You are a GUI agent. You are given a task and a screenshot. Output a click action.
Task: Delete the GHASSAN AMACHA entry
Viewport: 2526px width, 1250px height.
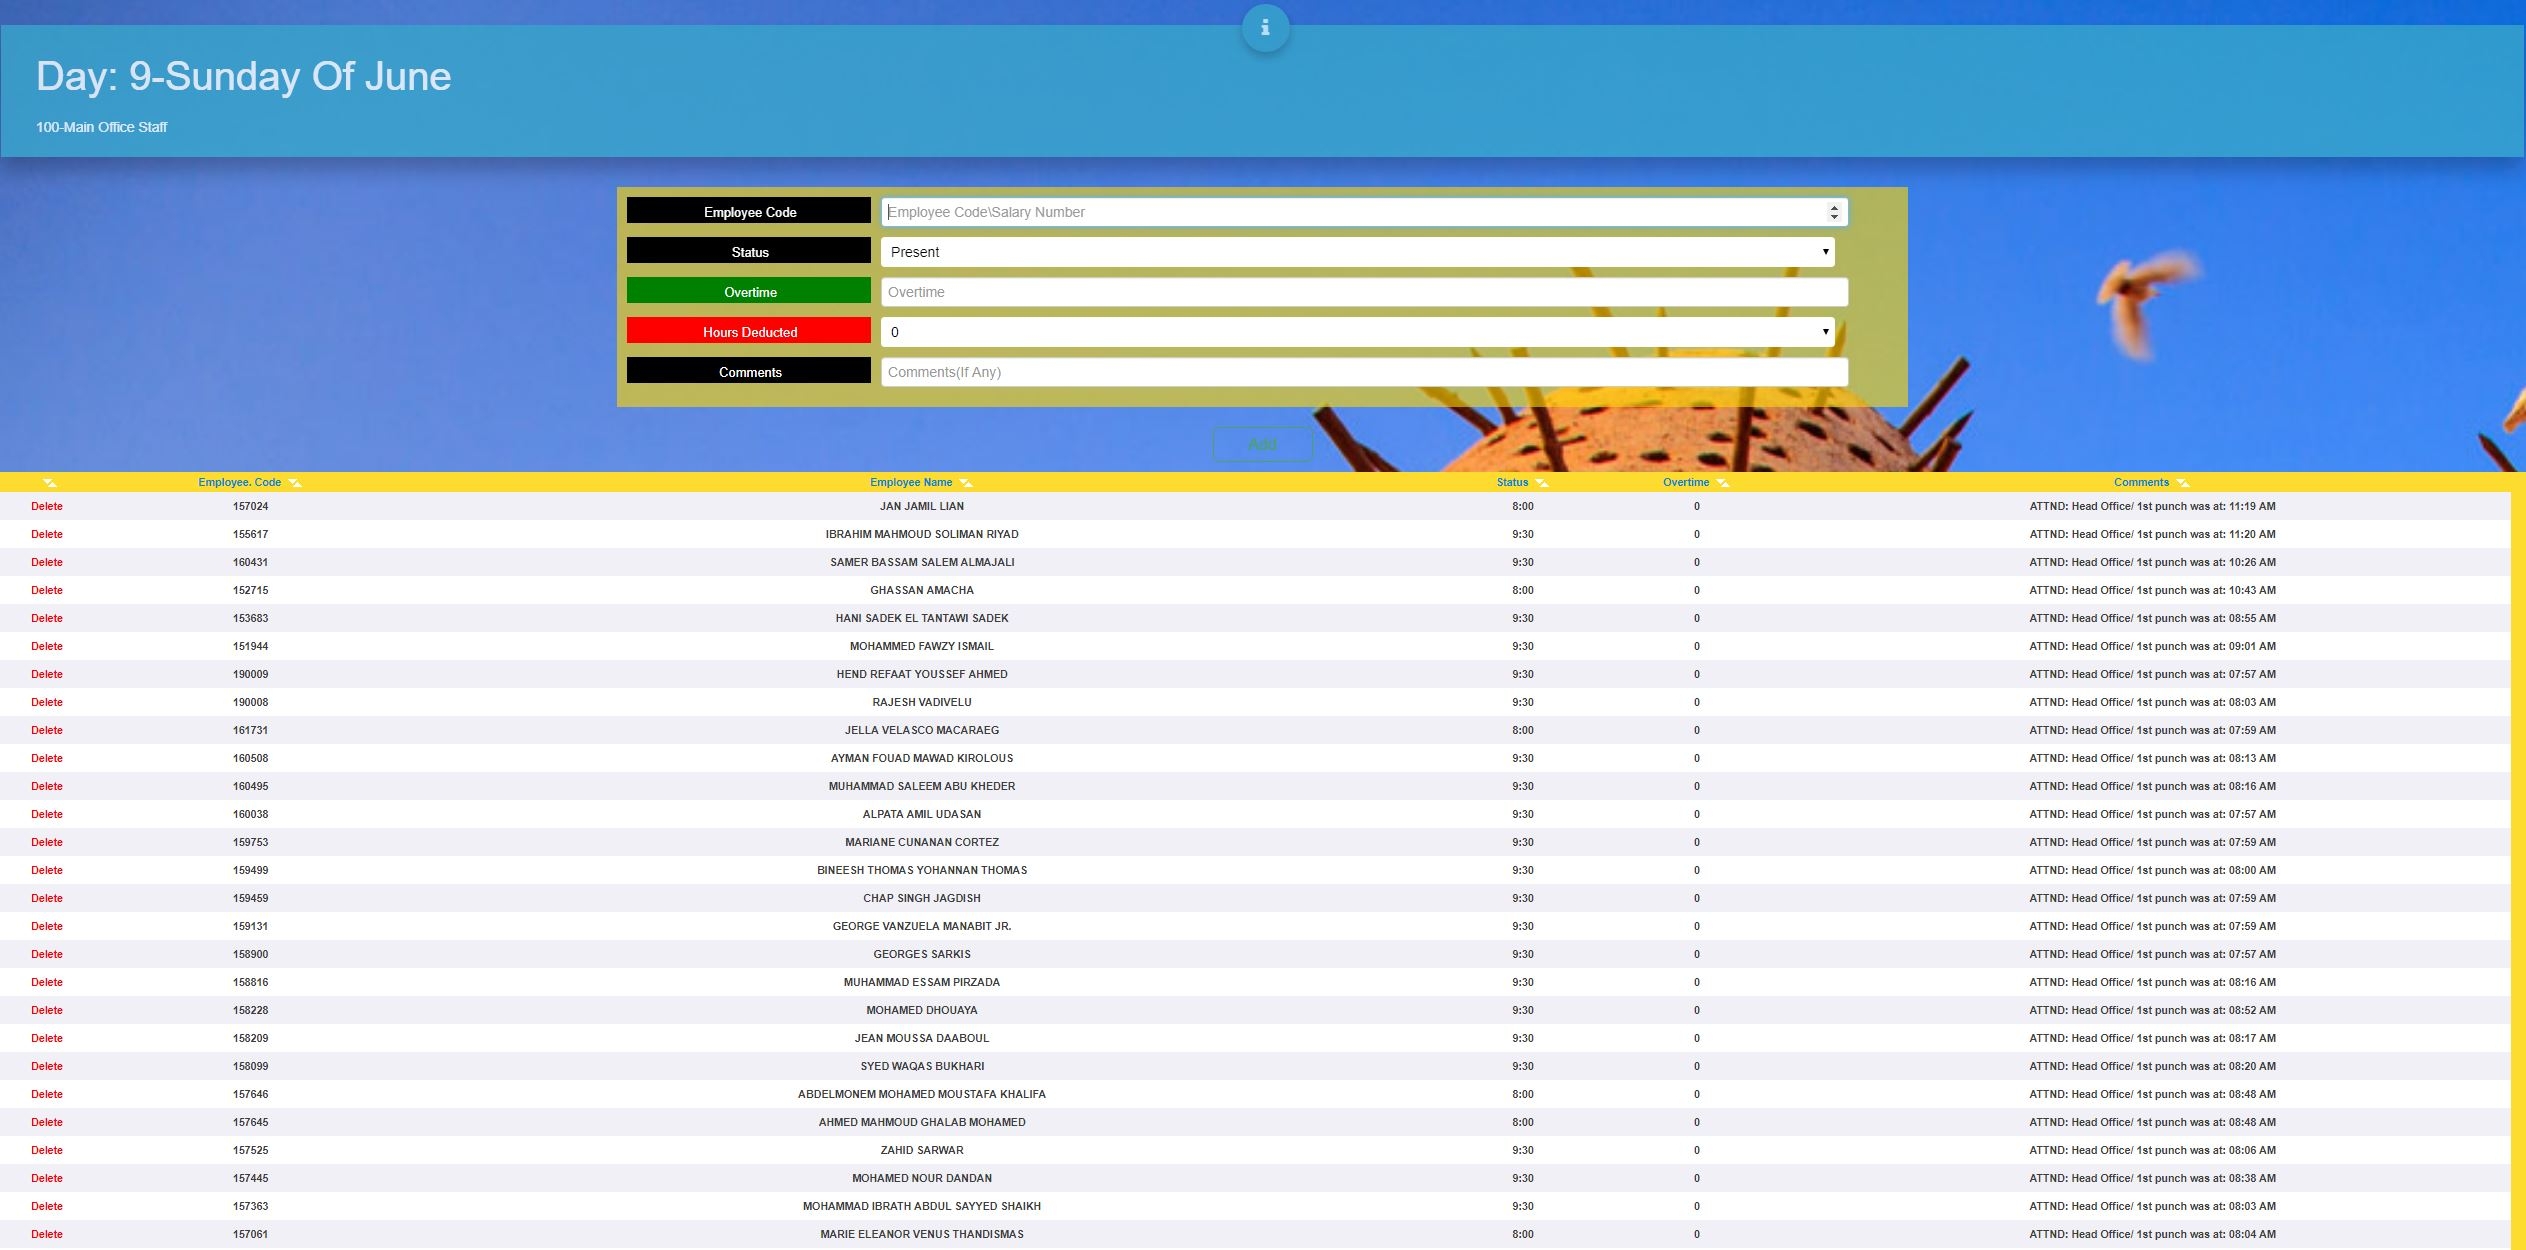pyautogui.click(x=47, y=590)
